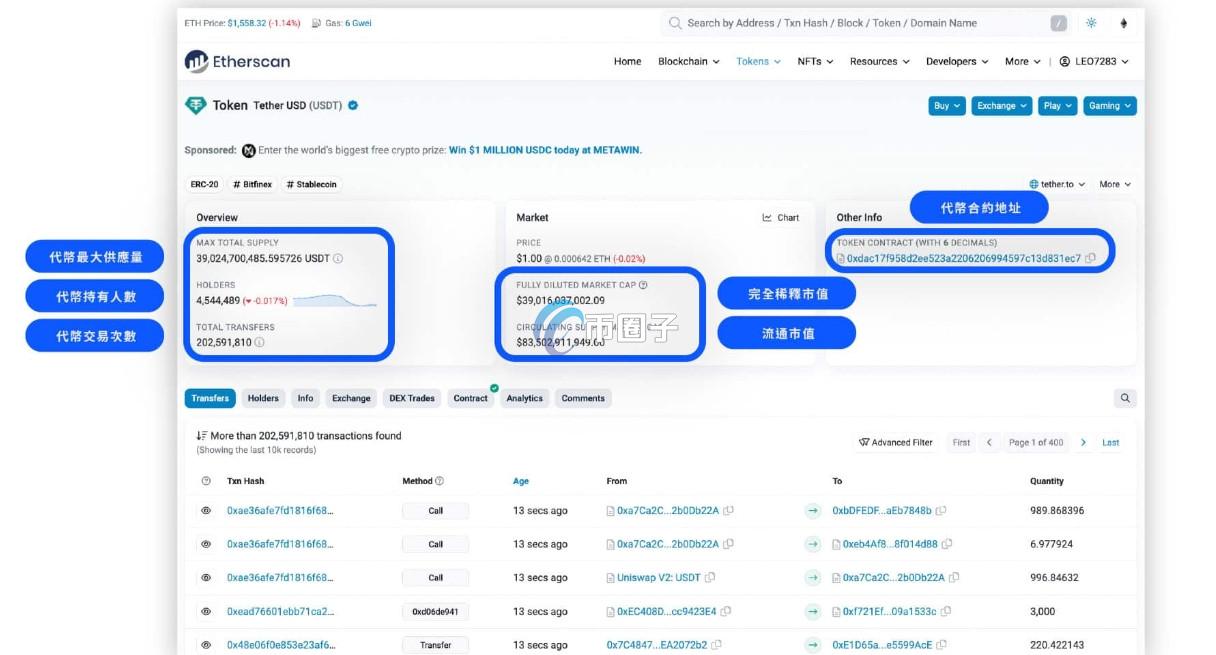Preview the first transaction via its eye icon
This screenshot has width=1216, height=655.
(208, 510)
